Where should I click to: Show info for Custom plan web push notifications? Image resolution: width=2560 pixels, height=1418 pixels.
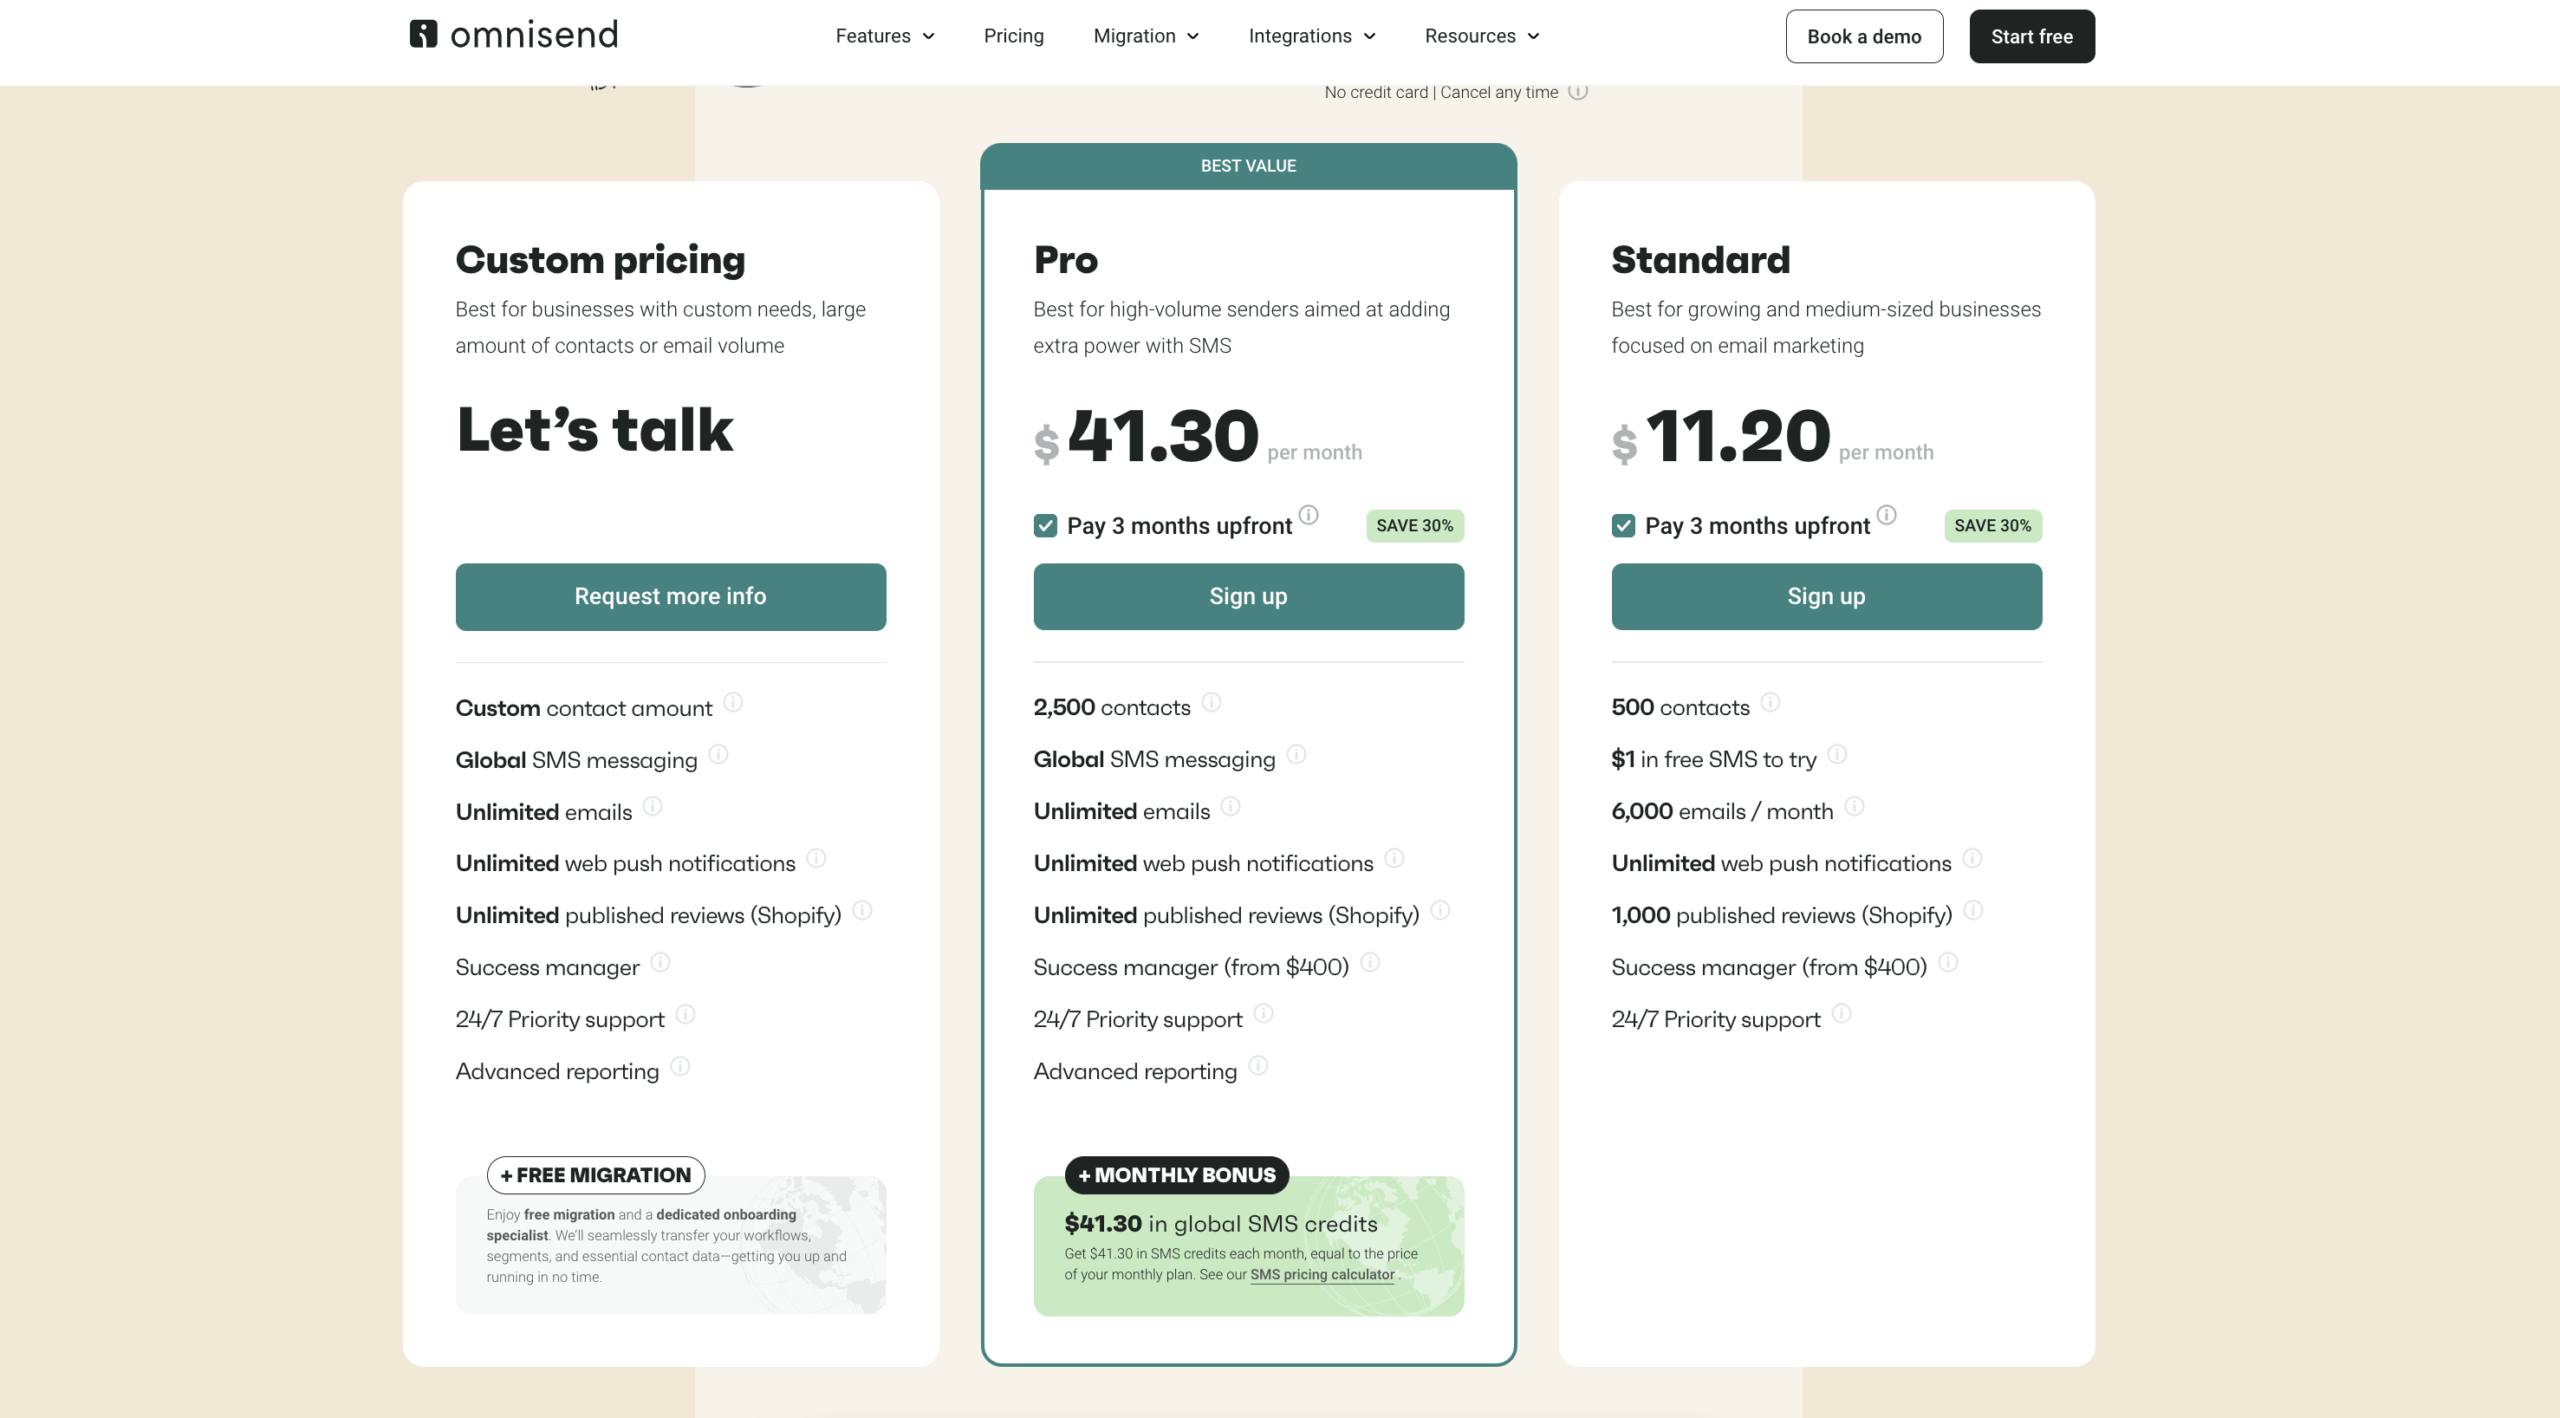click(x=816, y=858)
